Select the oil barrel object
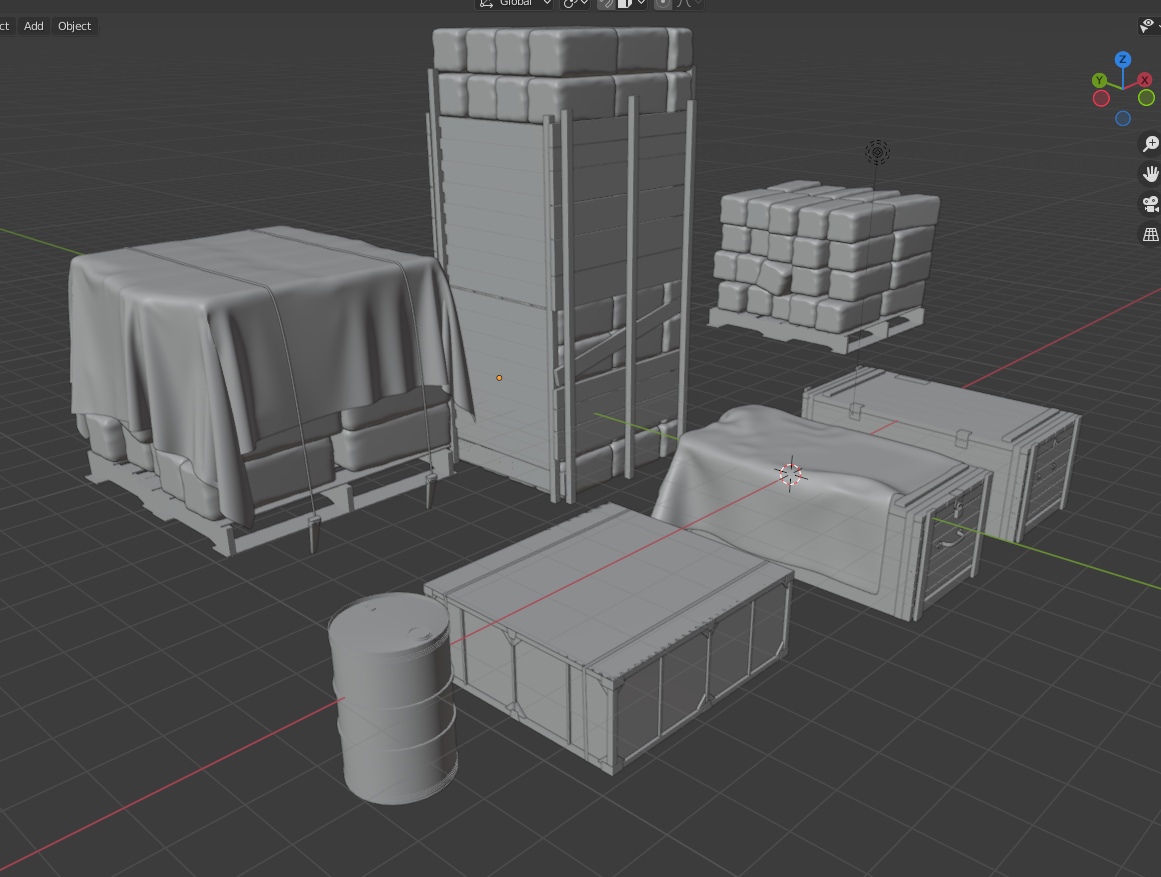The width and height of the screenshot is (1161, 877). (x=395, y=700)
